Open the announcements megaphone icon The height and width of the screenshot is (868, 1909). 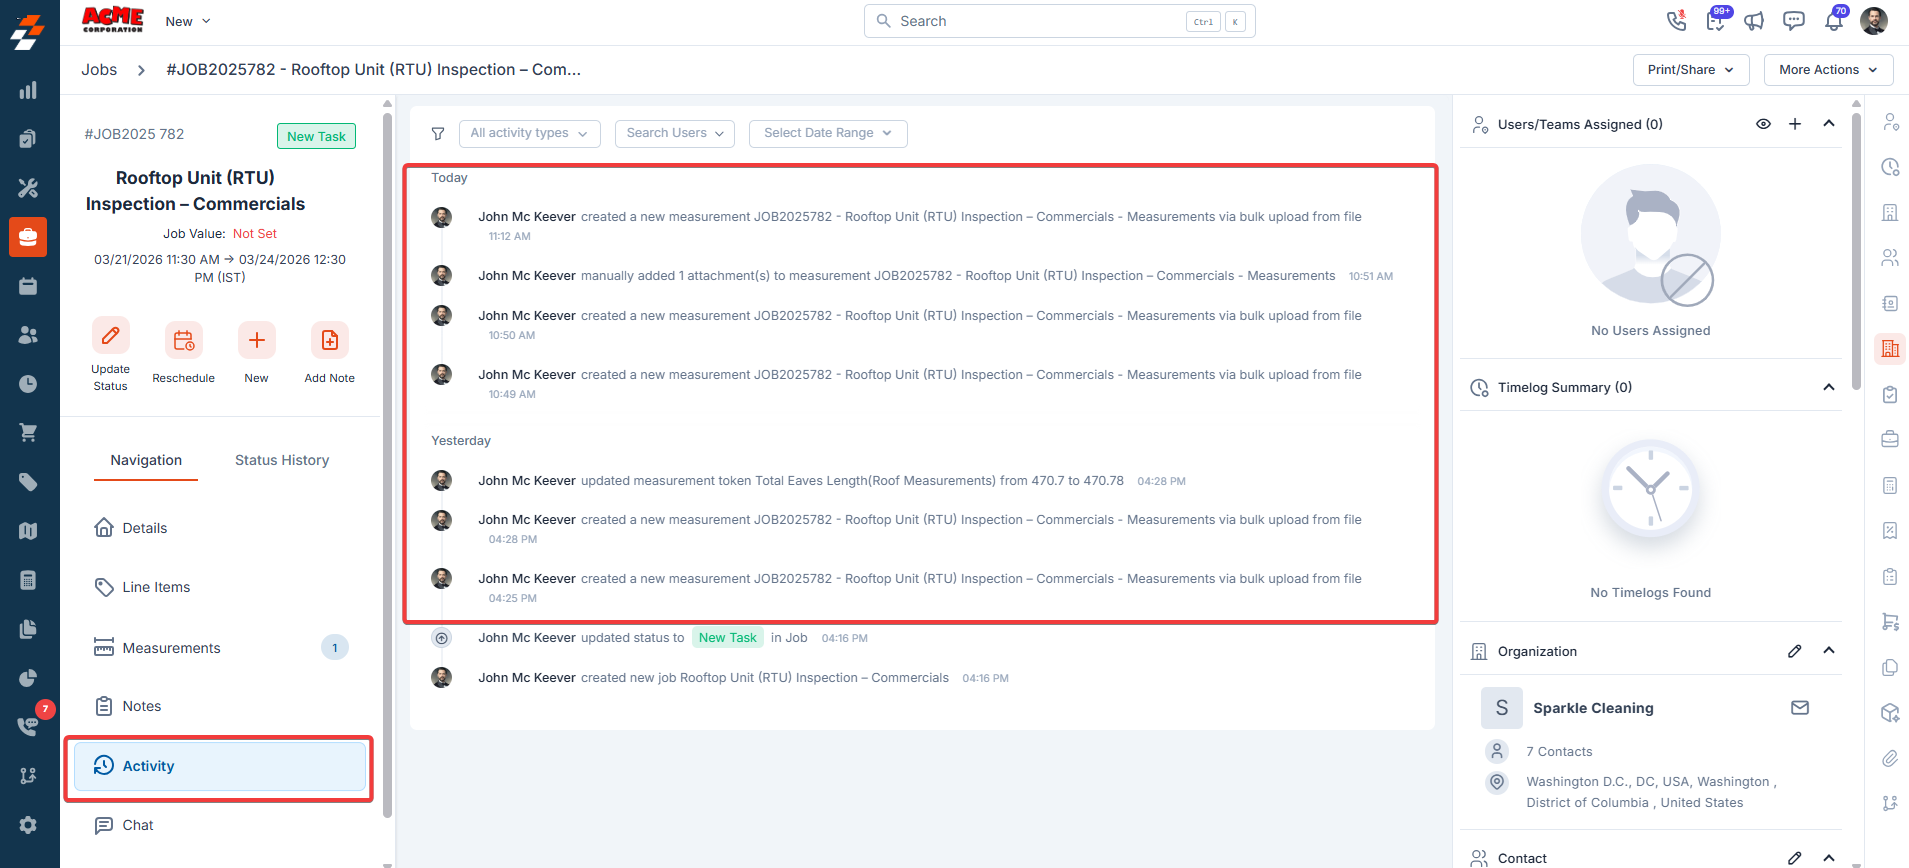coord(1754,20)
